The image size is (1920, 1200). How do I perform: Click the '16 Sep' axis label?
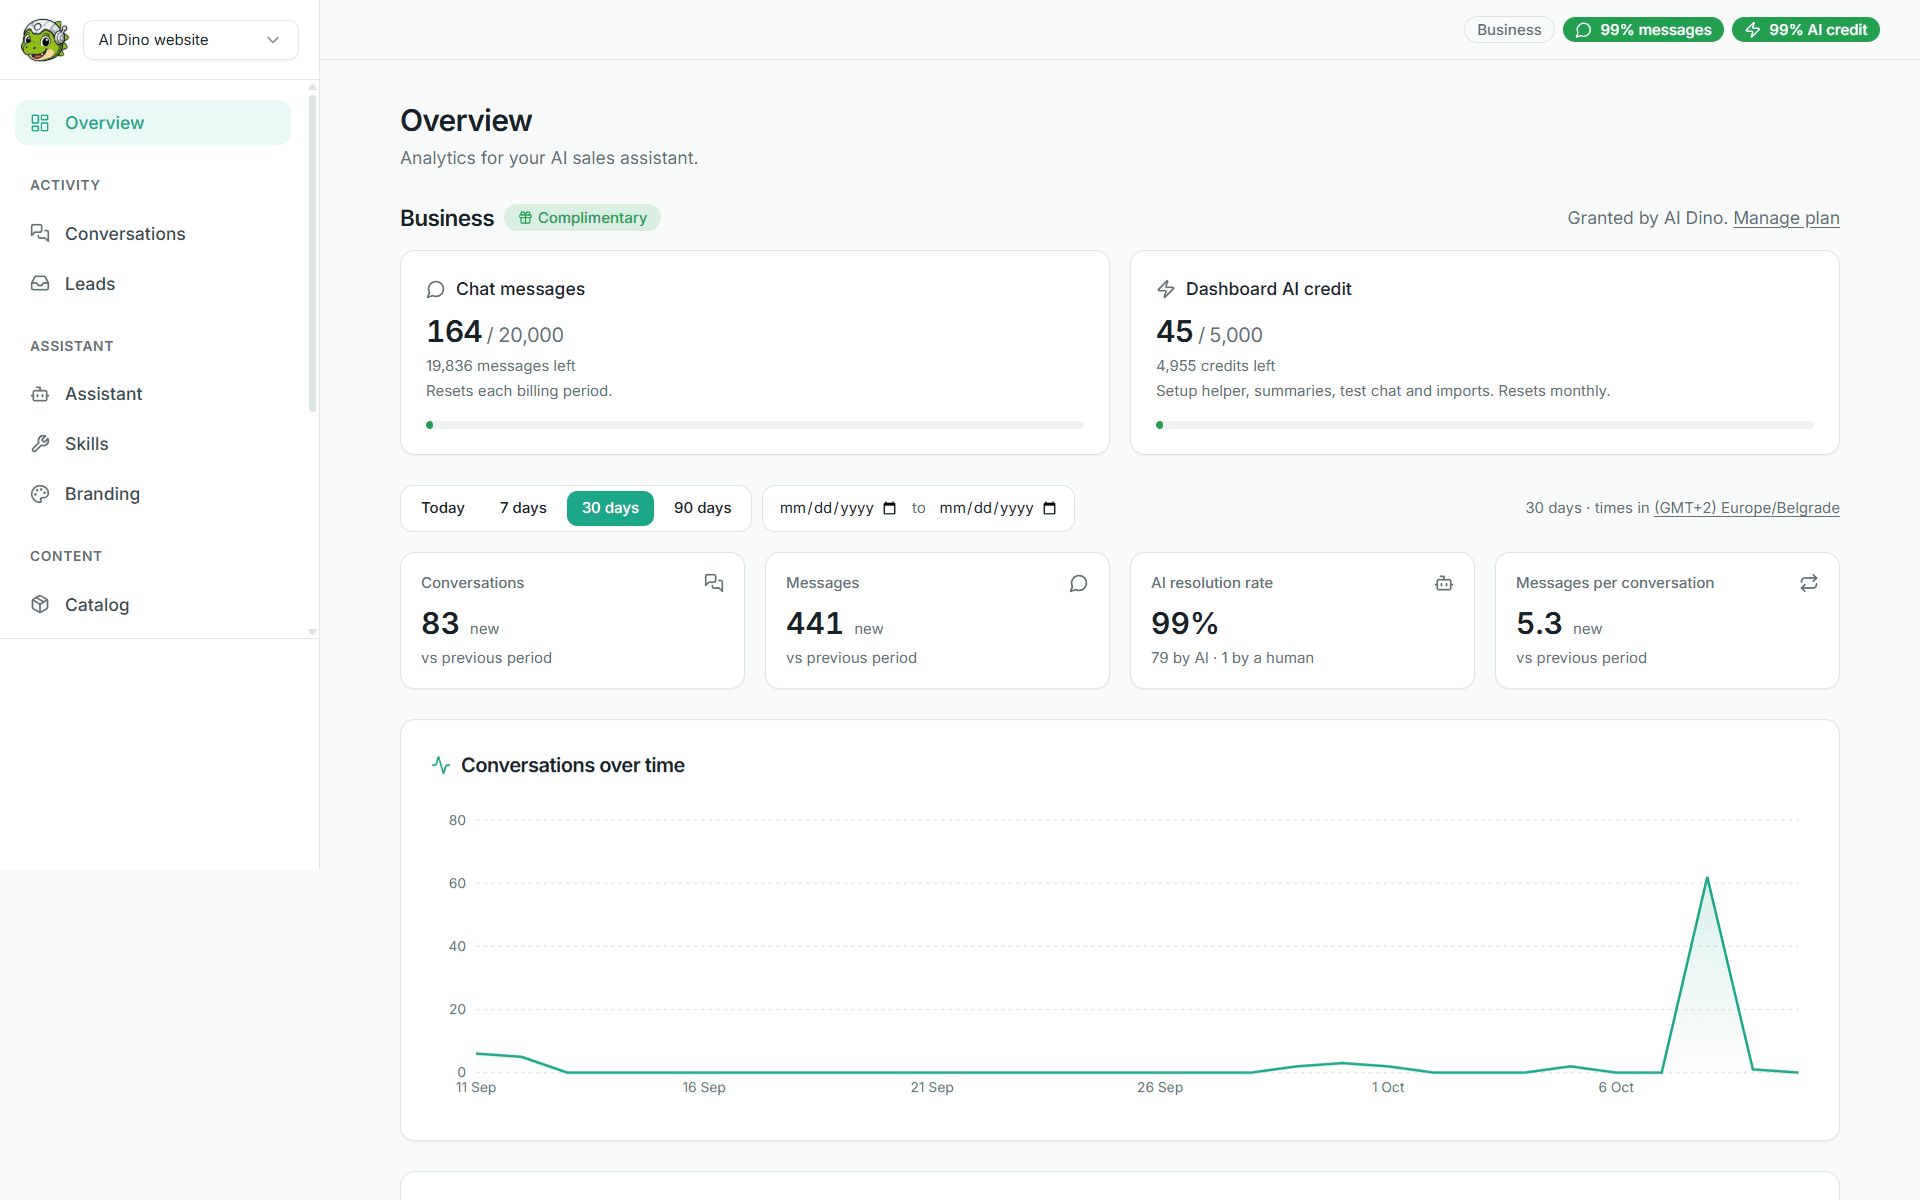point(704,1087)
